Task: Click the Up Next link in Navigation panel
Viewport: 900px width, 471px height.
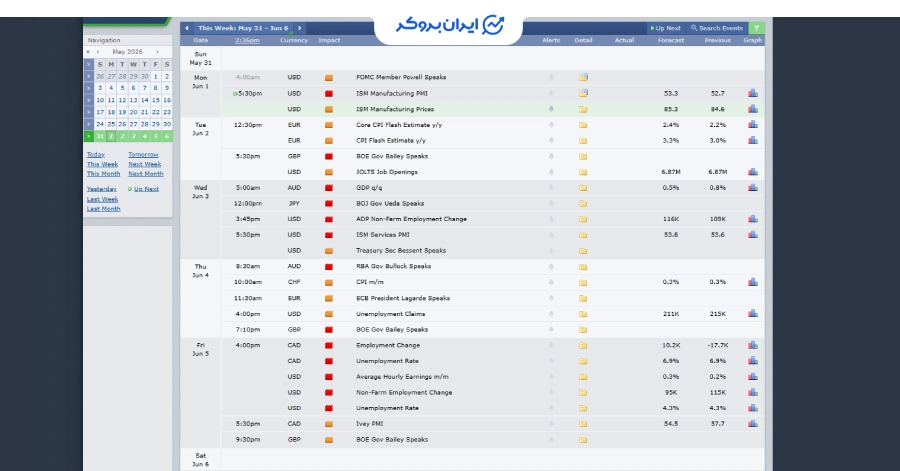Action: pos(146,189)
